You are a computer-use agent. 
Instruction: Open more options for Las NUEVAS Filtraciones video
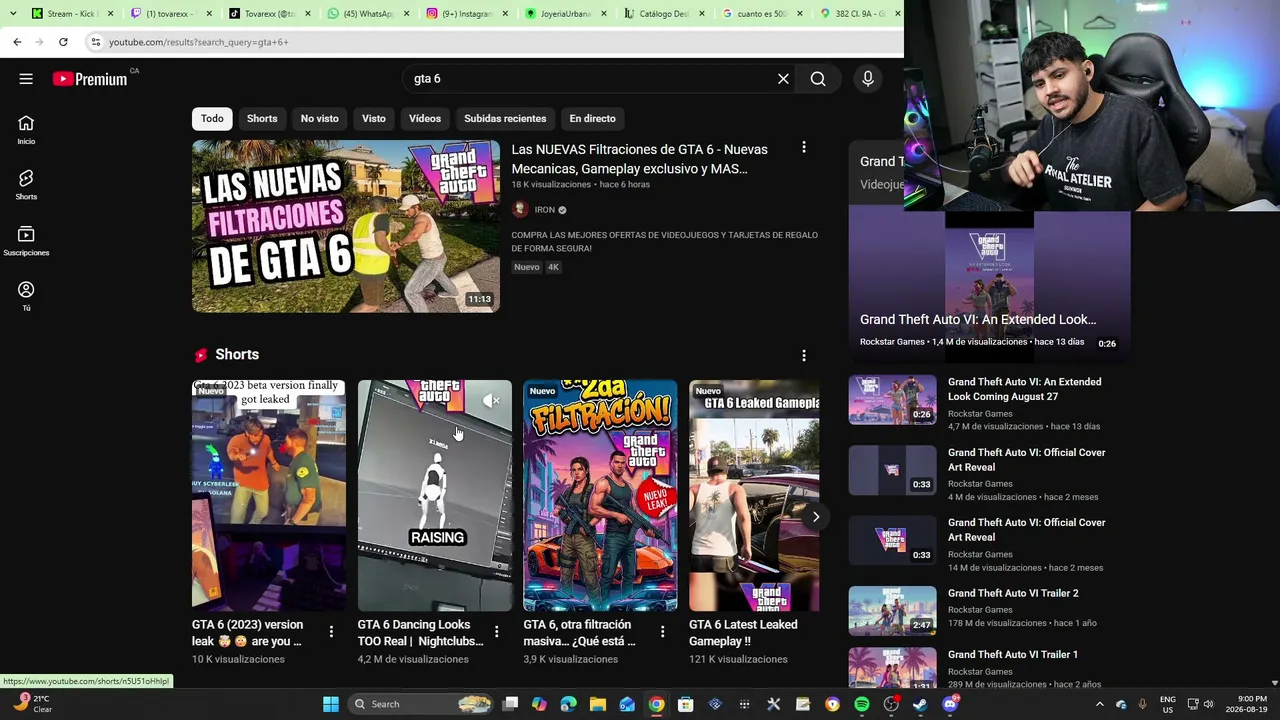point(803,148)
